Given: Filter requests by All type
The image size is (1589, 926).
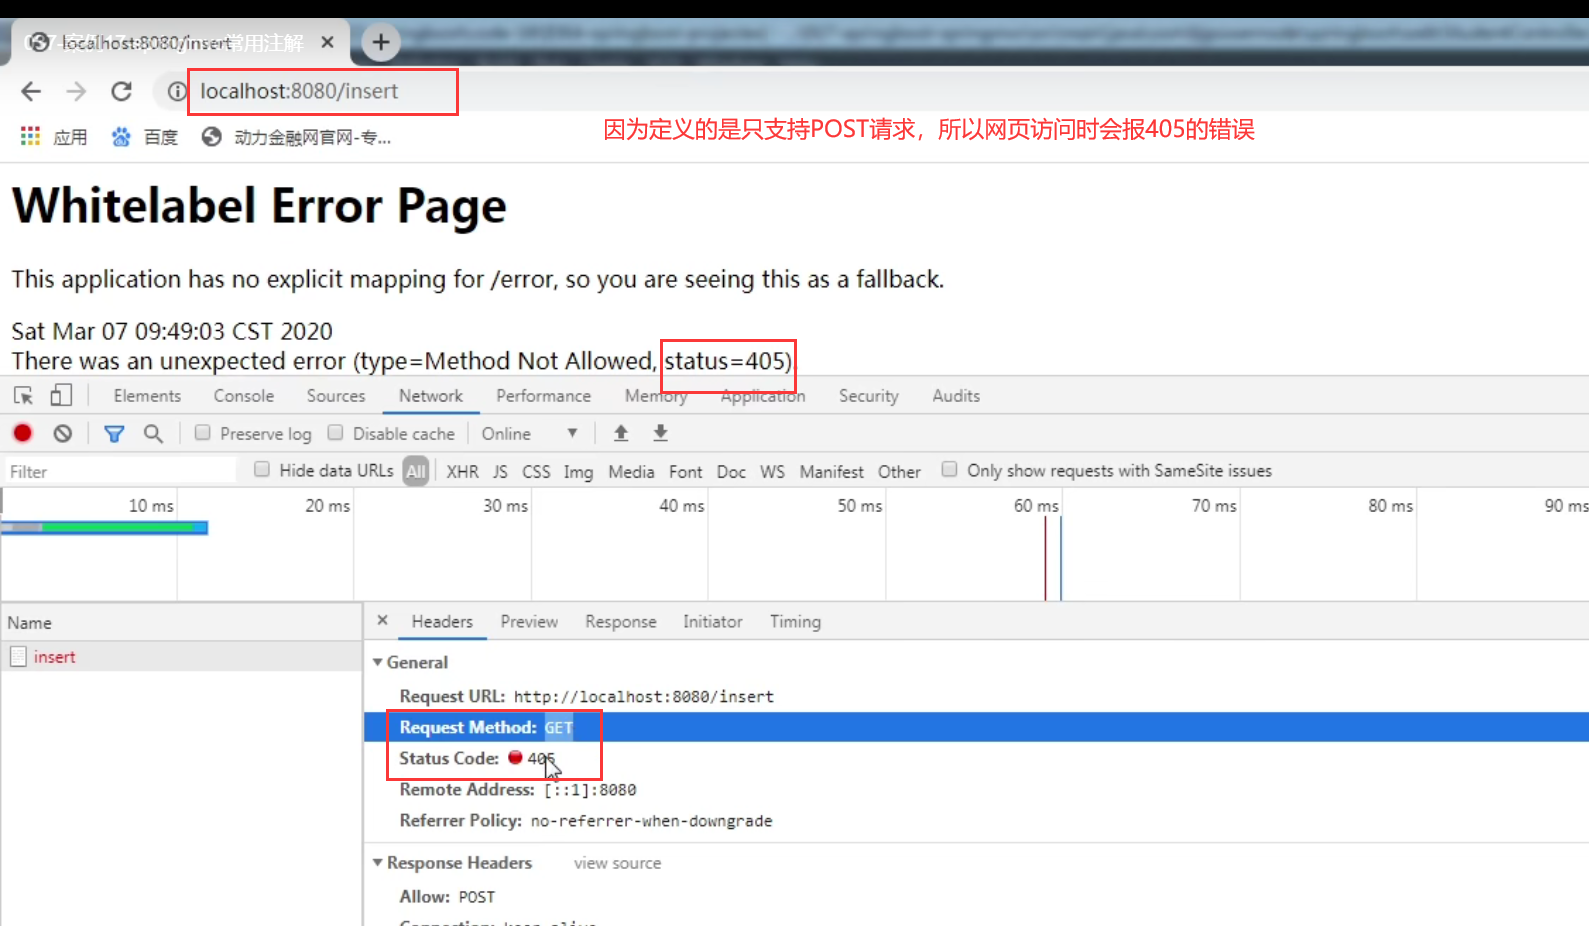Looking at the screenshot, I should click(x=416, y=471).
